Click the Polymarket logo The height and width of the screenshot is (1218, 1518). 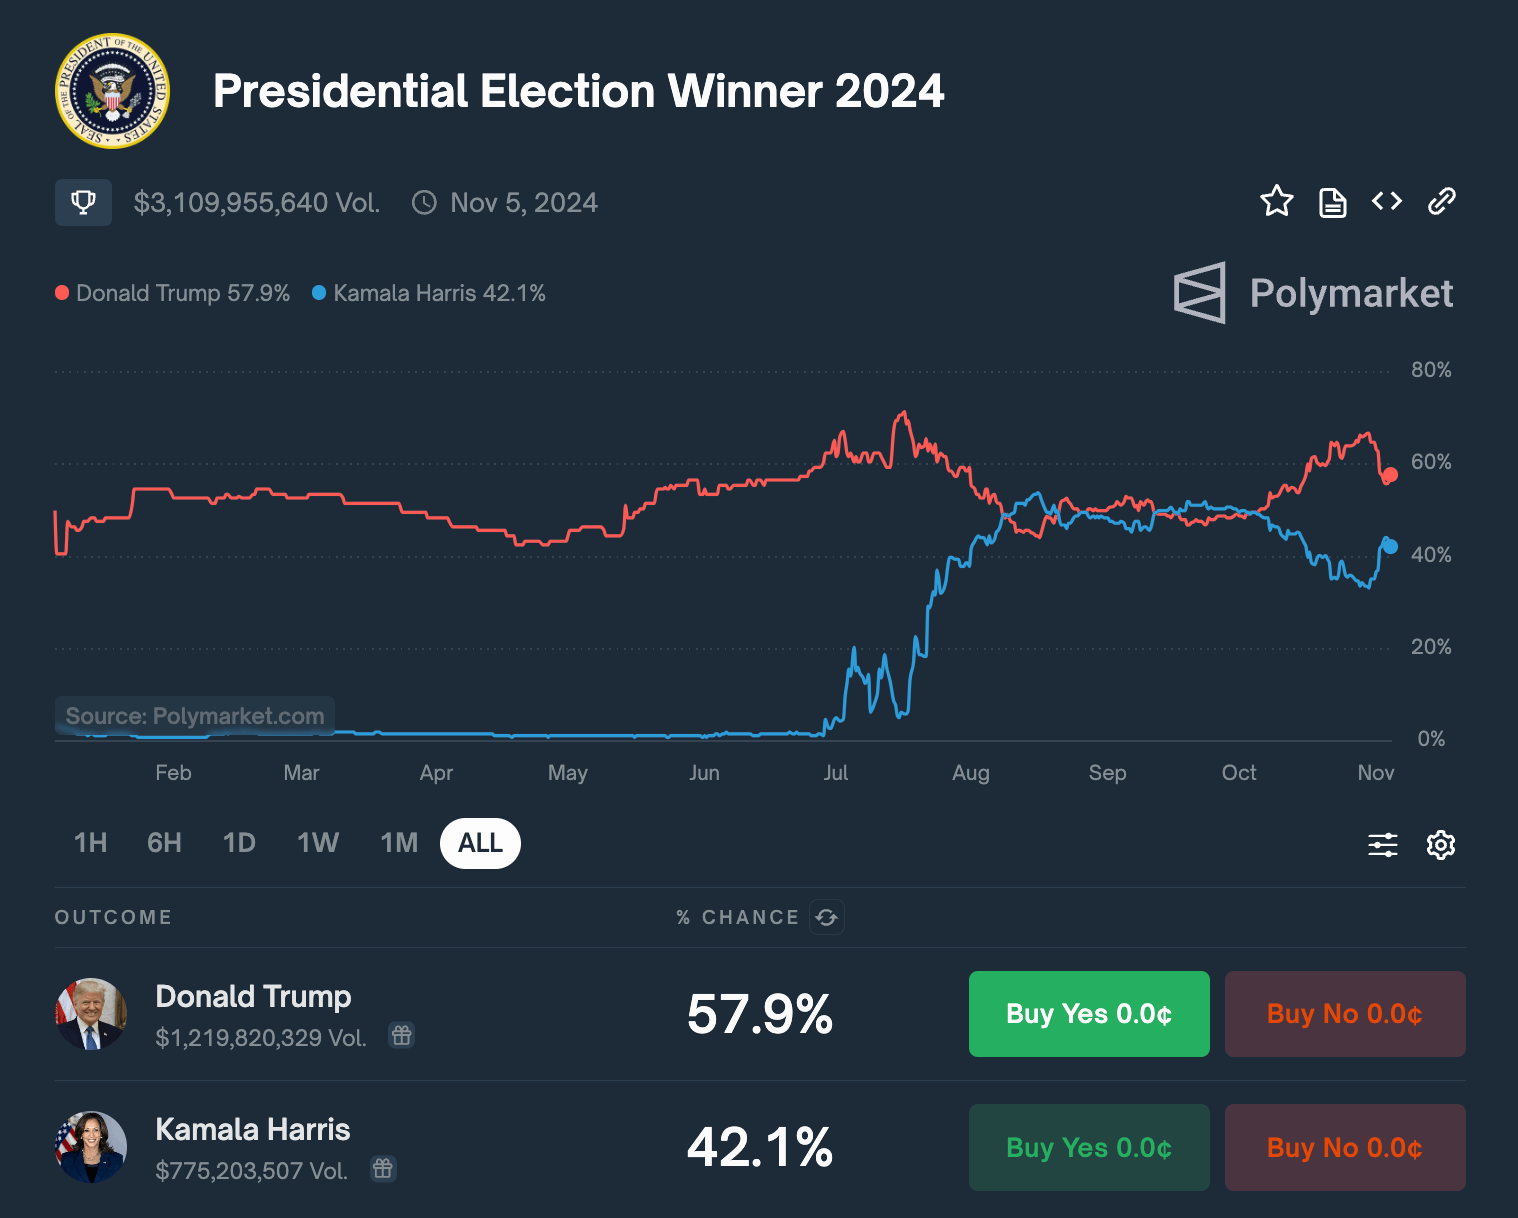pos(1313,293)
